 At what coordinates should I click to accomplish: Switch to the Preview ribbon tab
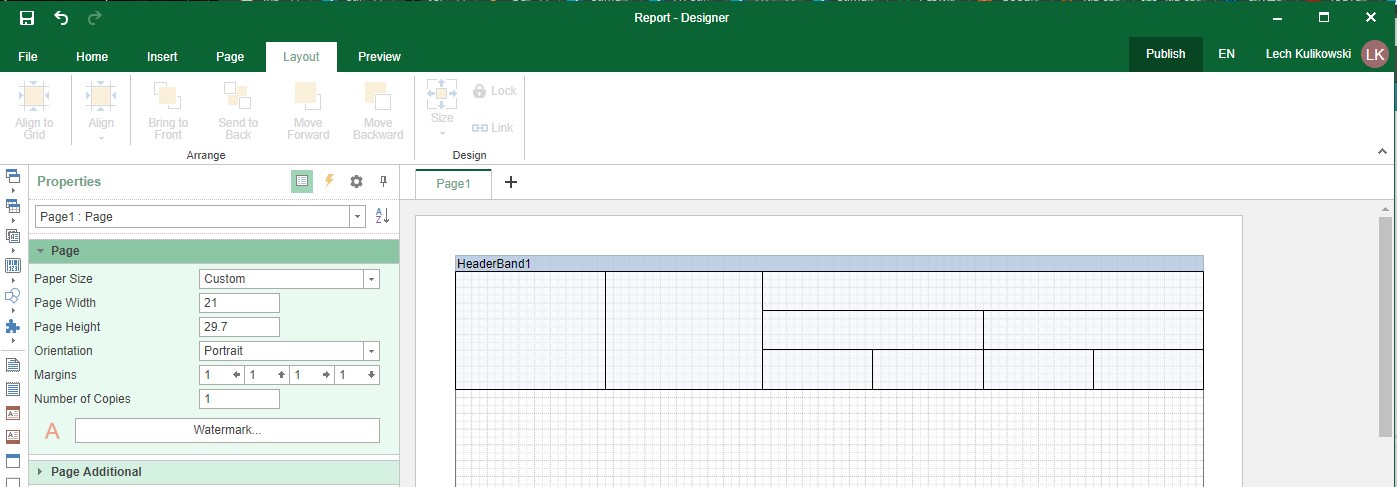tap(379, 56)
